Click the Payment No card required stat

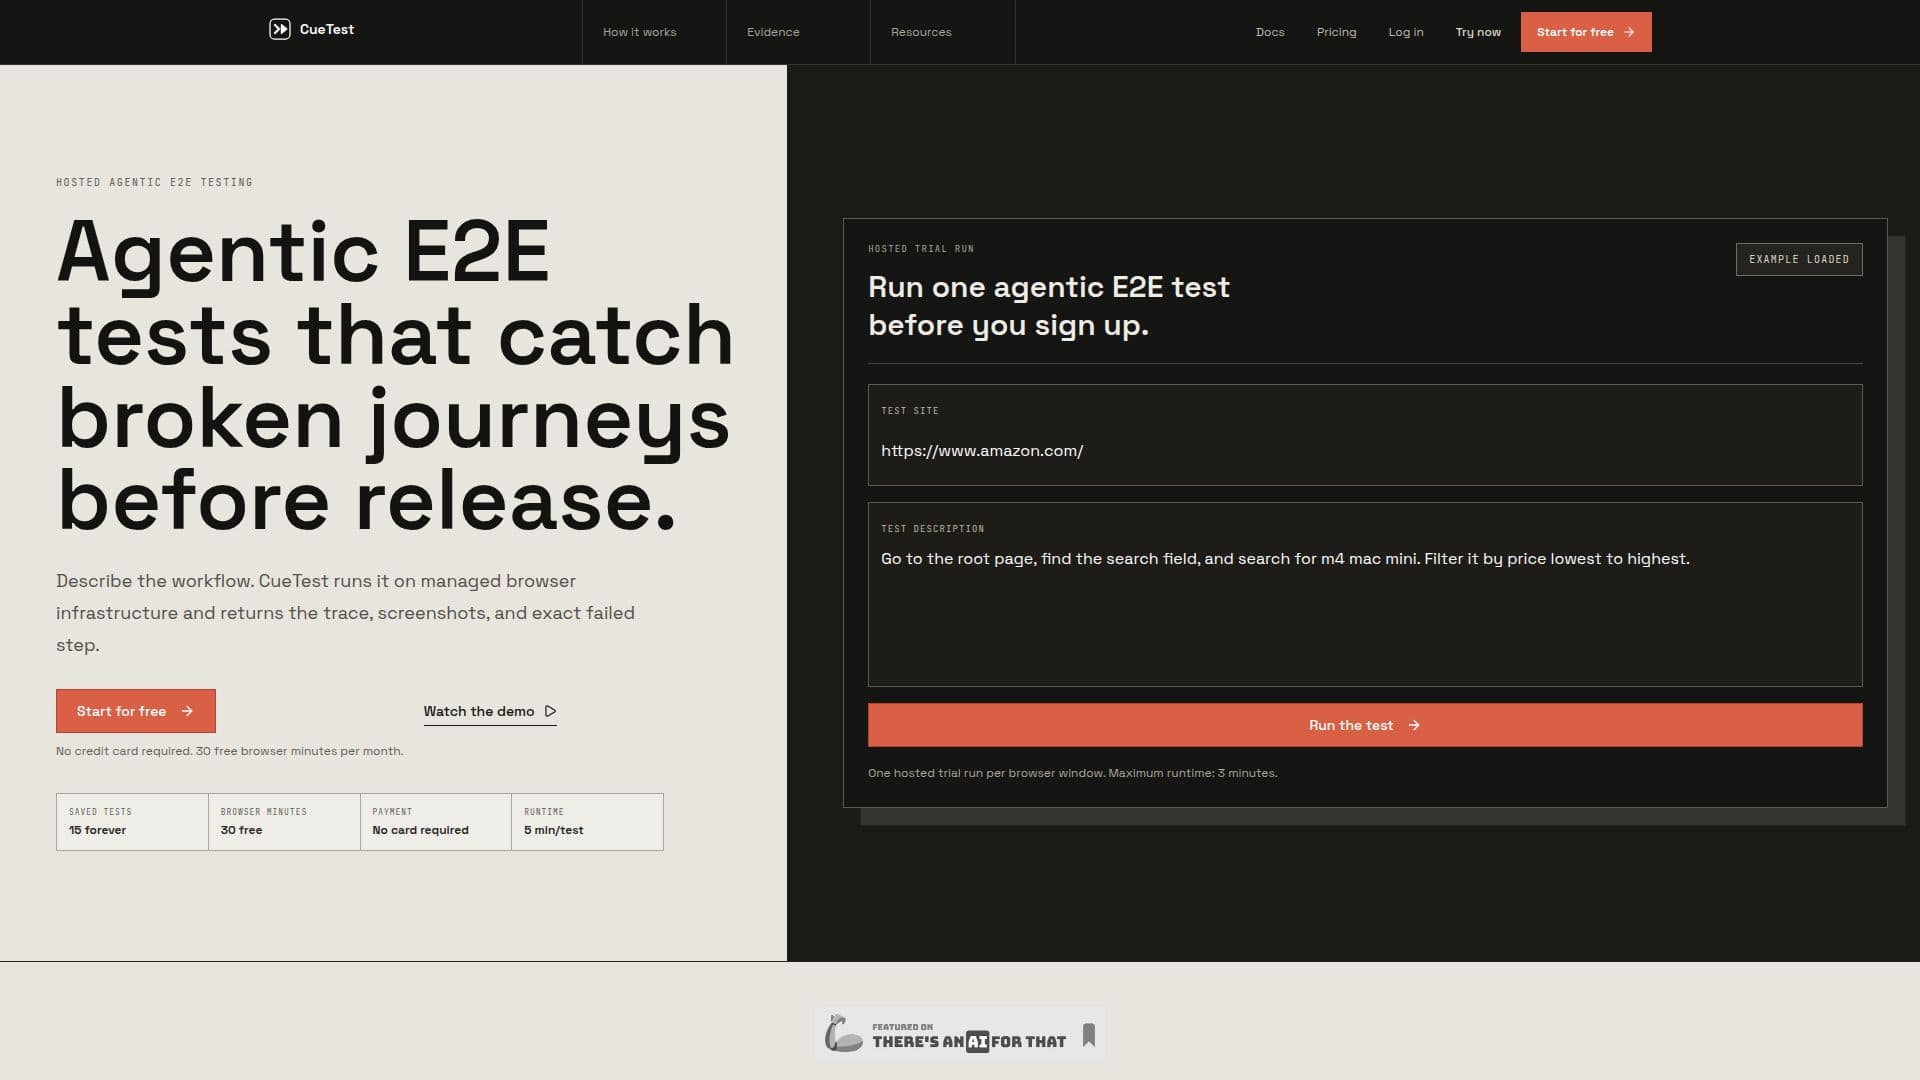pyautogui.click(x=436, y=822)
